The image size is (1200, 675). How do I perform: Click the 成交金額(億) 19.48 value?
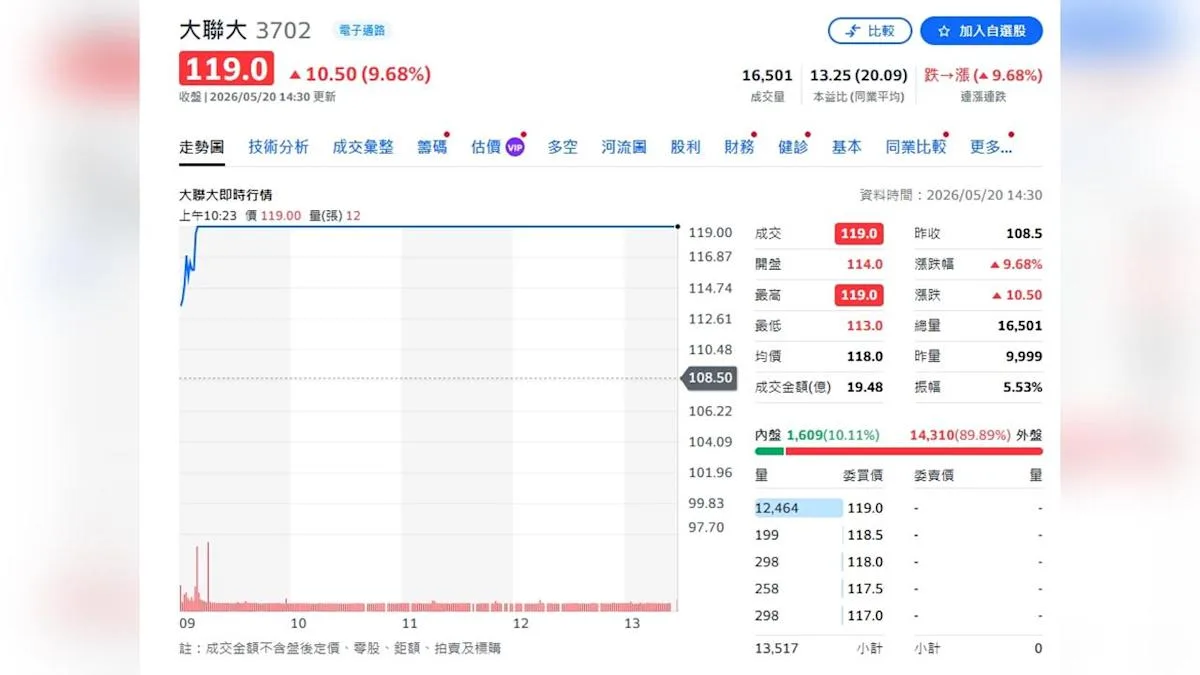pyautogui.click(x=864, y=387)
